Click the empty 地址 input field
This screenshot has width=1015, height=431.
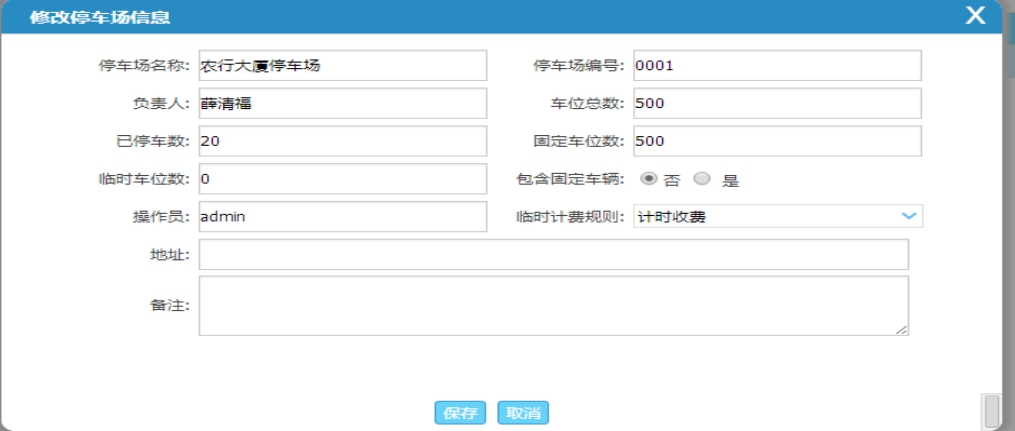pyautogui.click(x=553, y=254)
